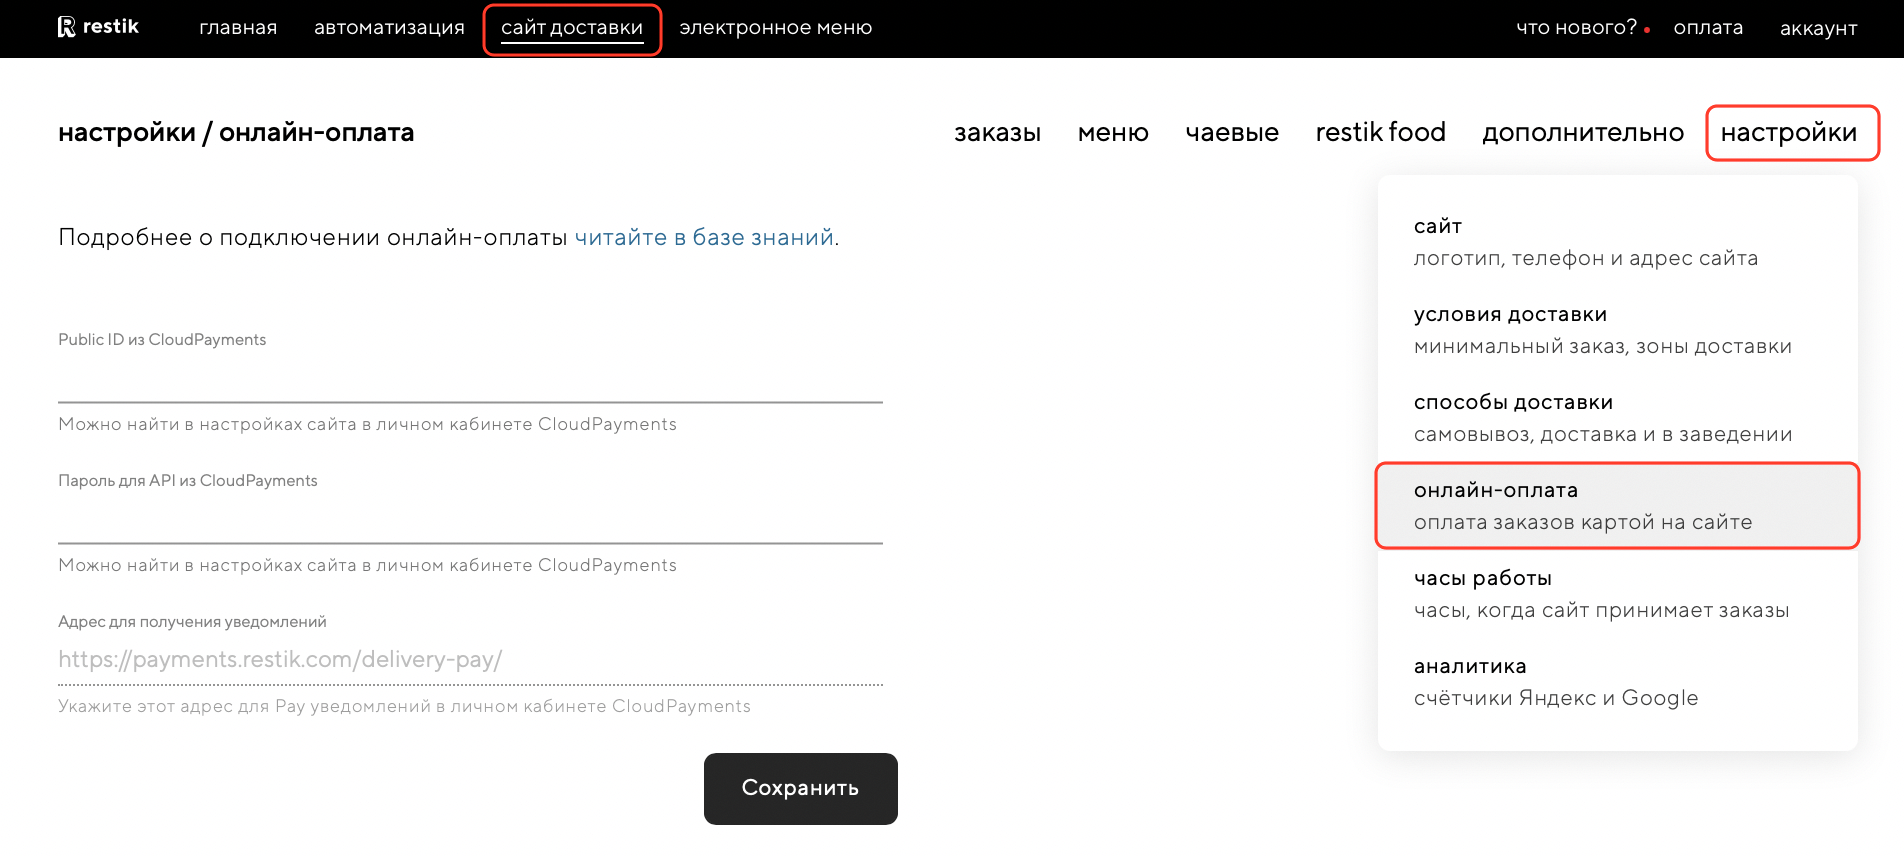Switch to заказы tab
The image size is (1904, 856).
[x=997, y=133]
